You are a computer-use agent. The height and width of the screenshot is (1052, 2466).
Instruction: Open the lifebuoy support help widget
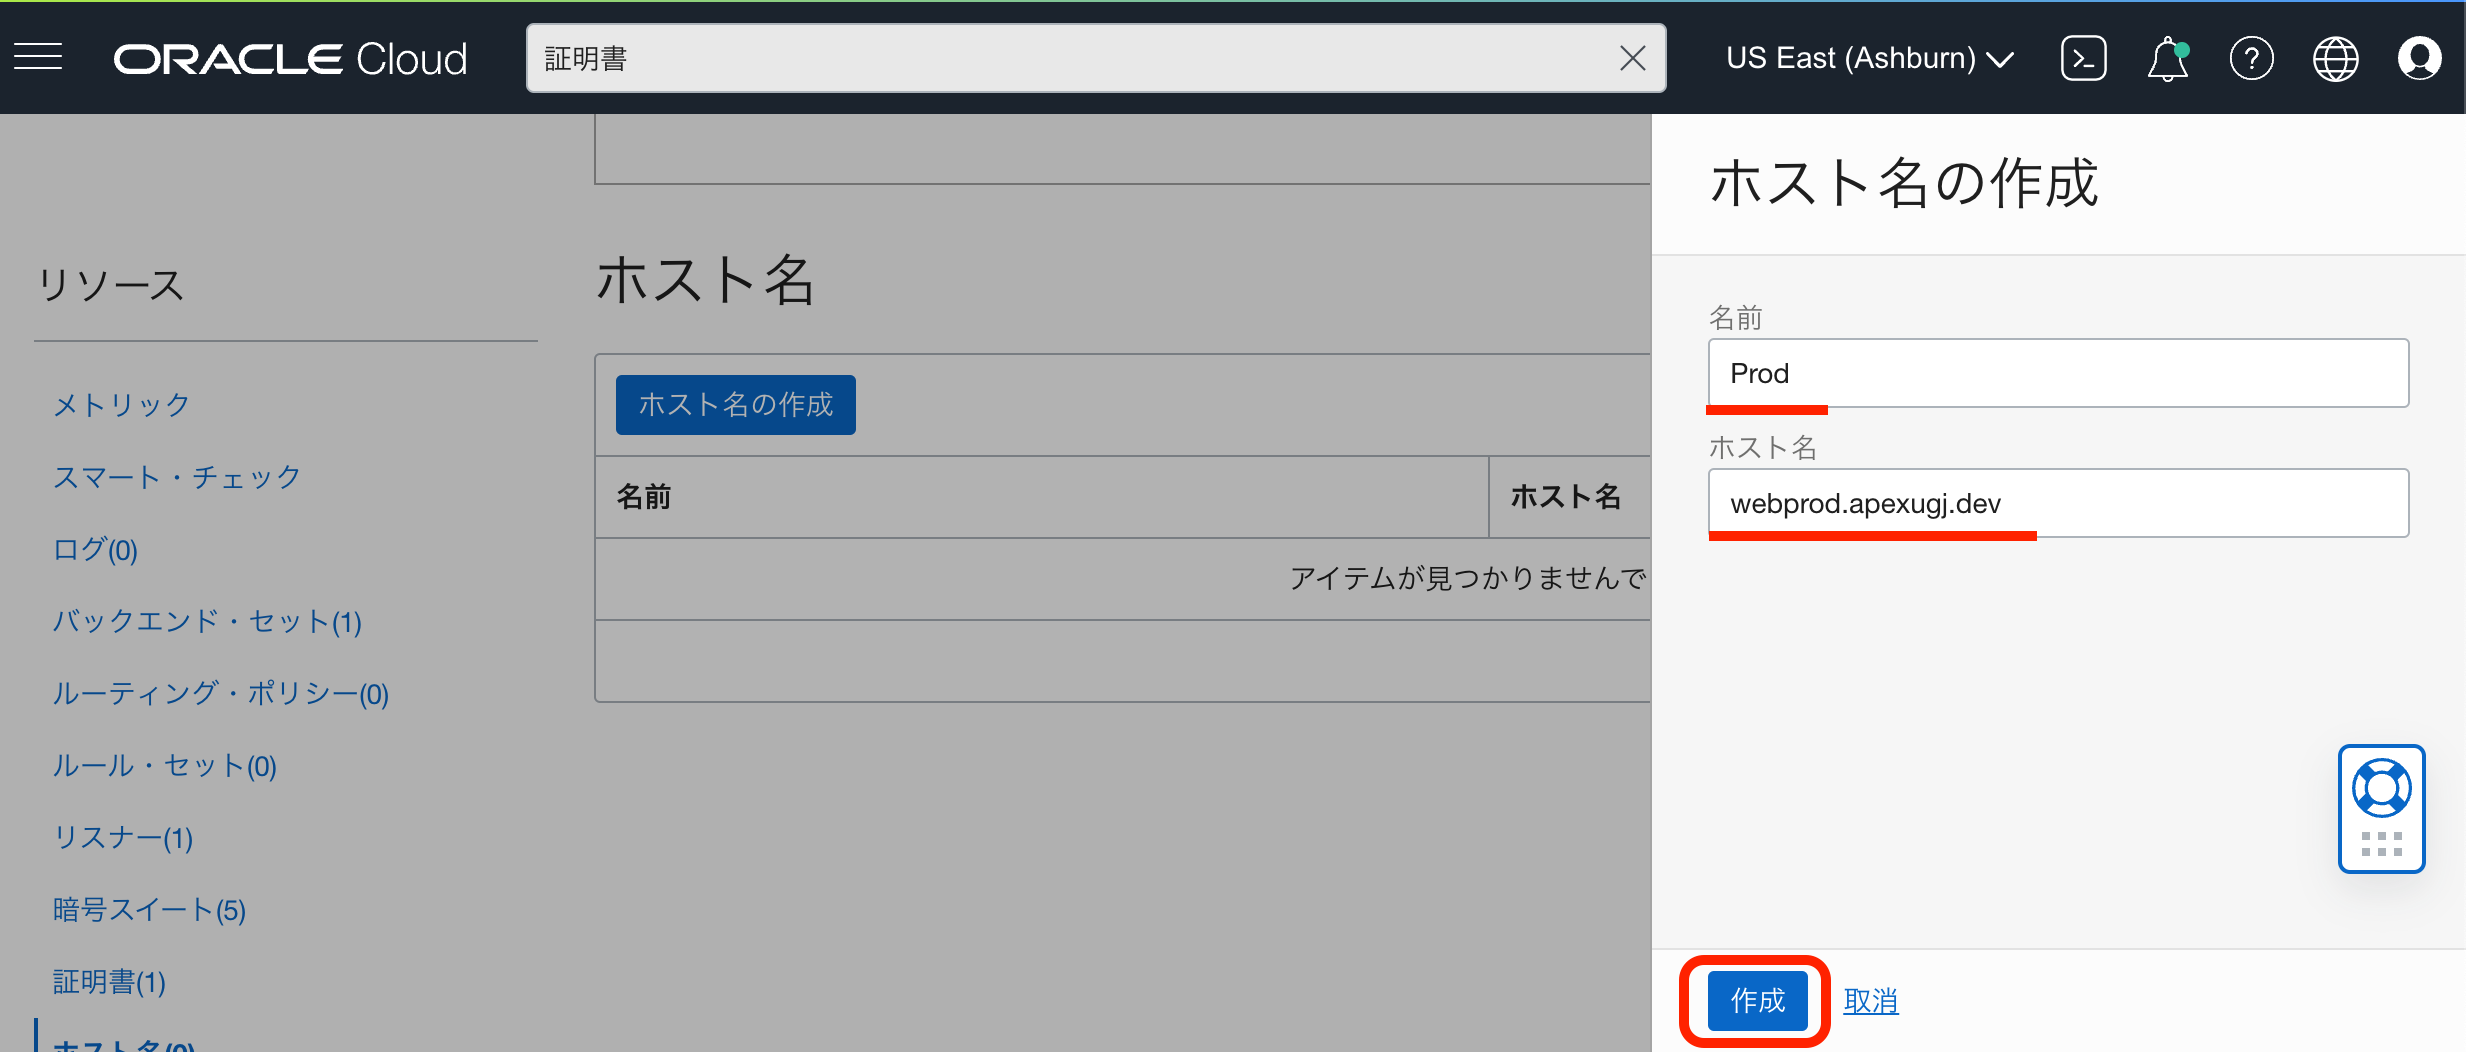tap(2382, 808)
